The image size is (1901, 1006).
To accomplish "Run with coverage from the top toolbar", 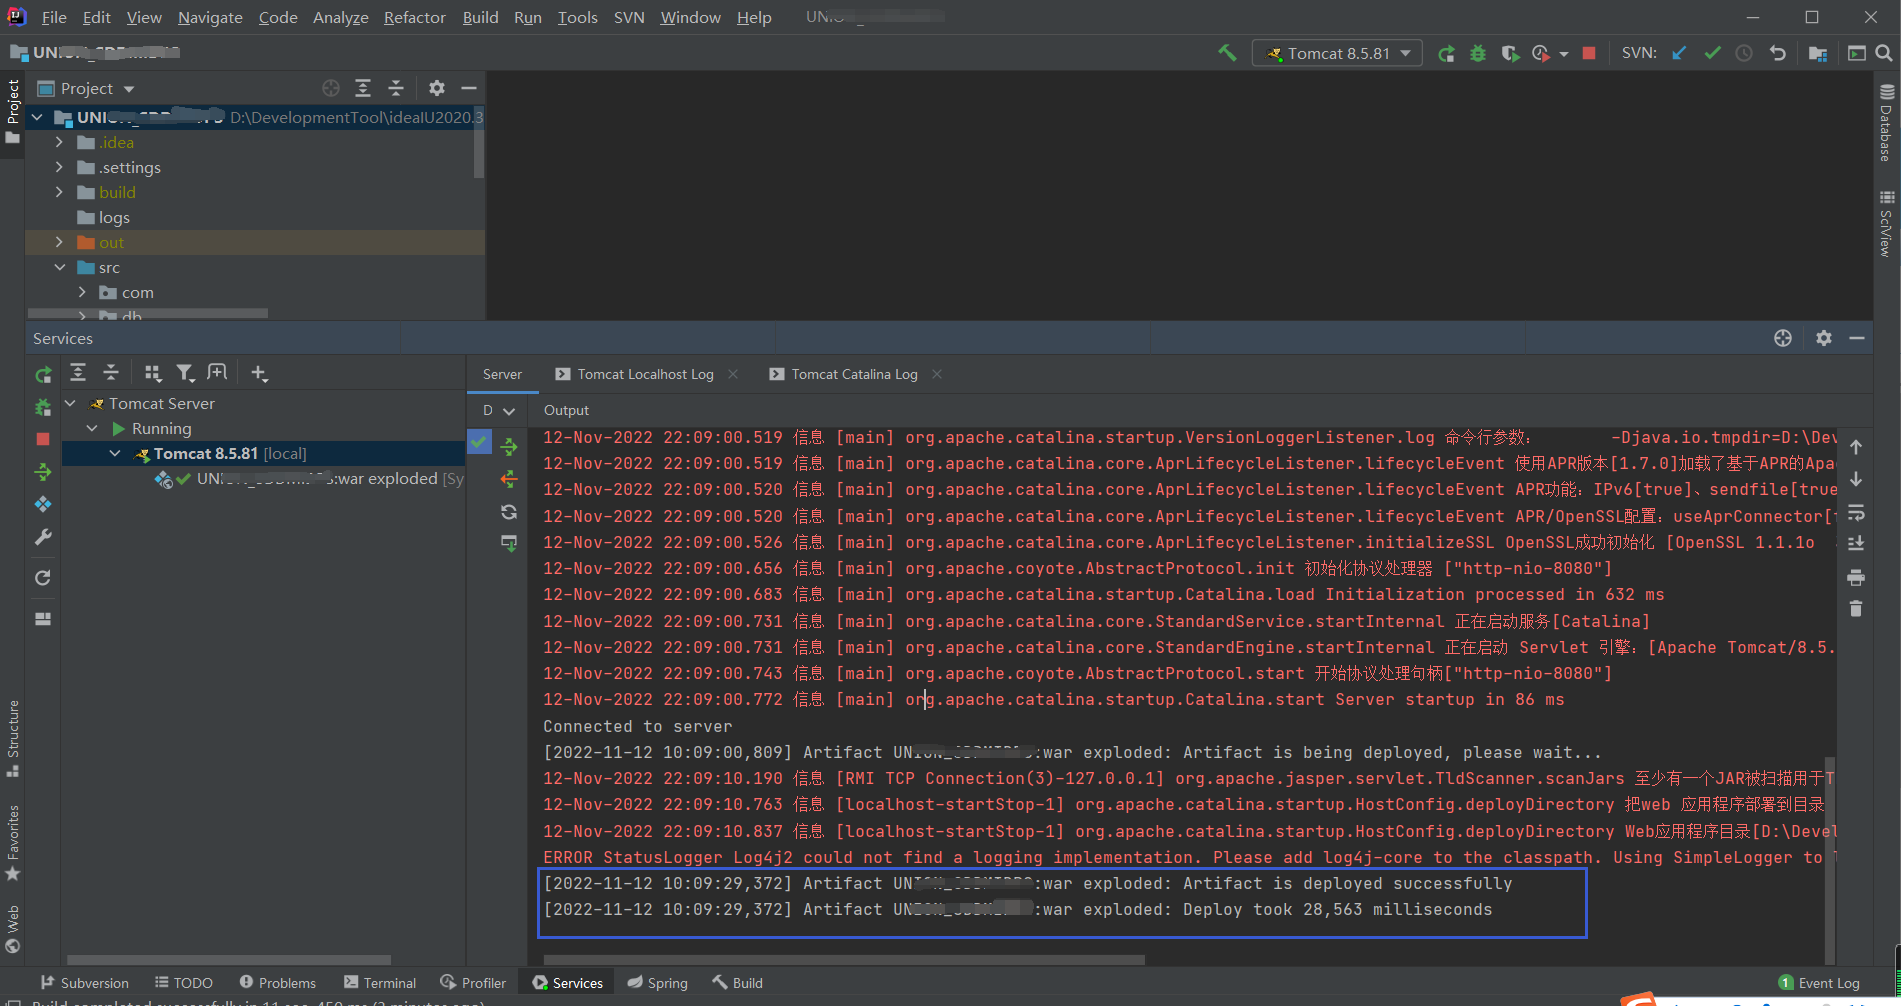I will coord(1510,53).
